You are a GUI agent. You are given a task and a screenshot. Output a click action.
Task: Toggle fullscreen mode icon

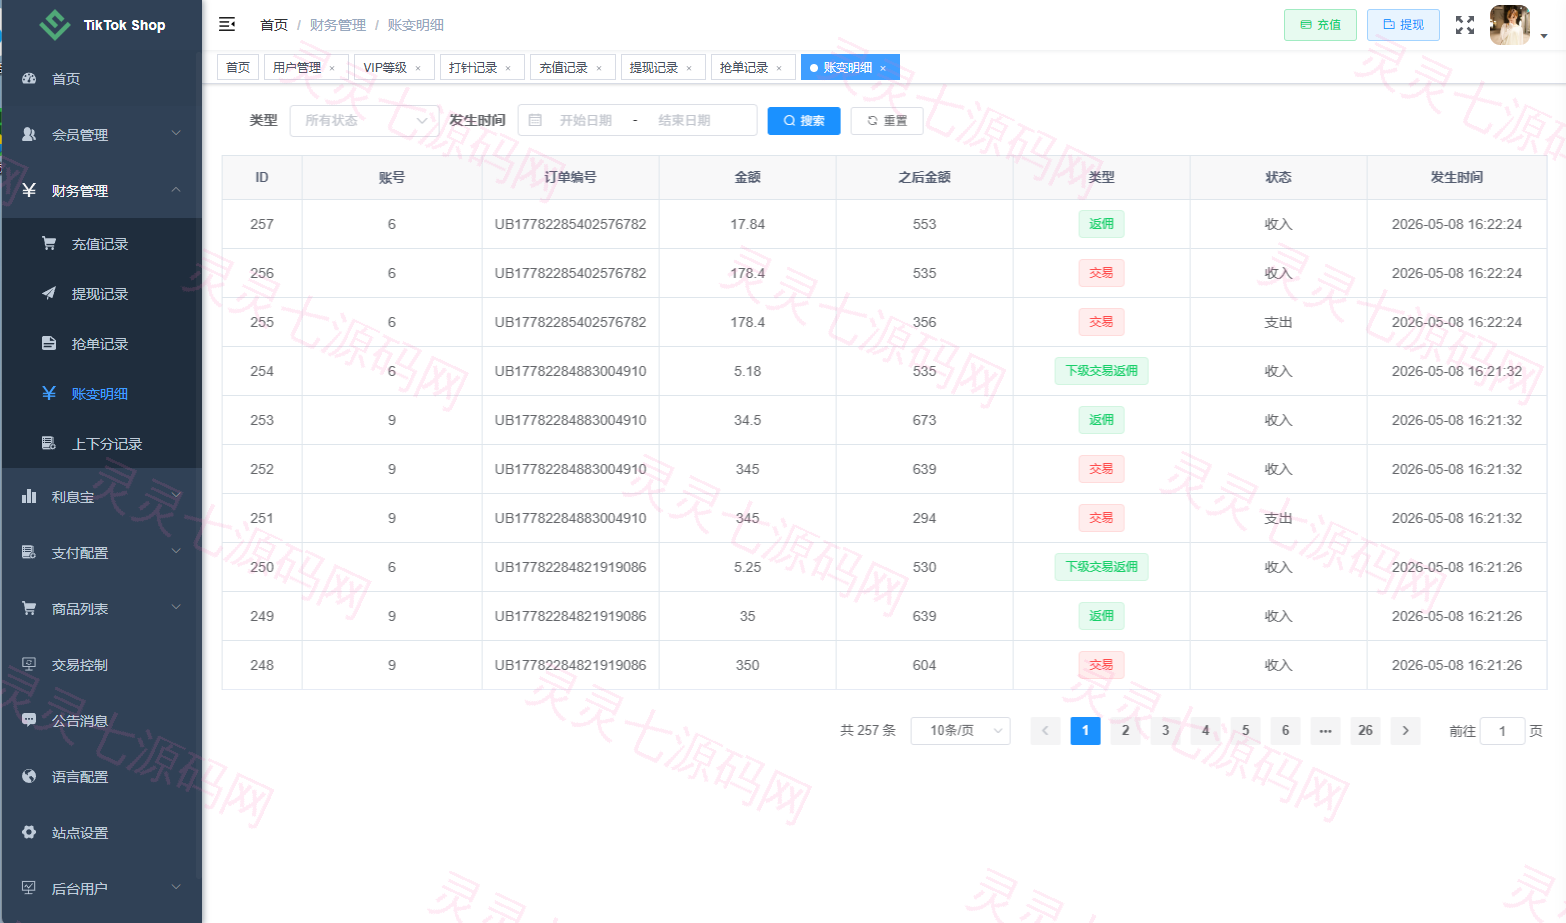[x=1465, y=25]
